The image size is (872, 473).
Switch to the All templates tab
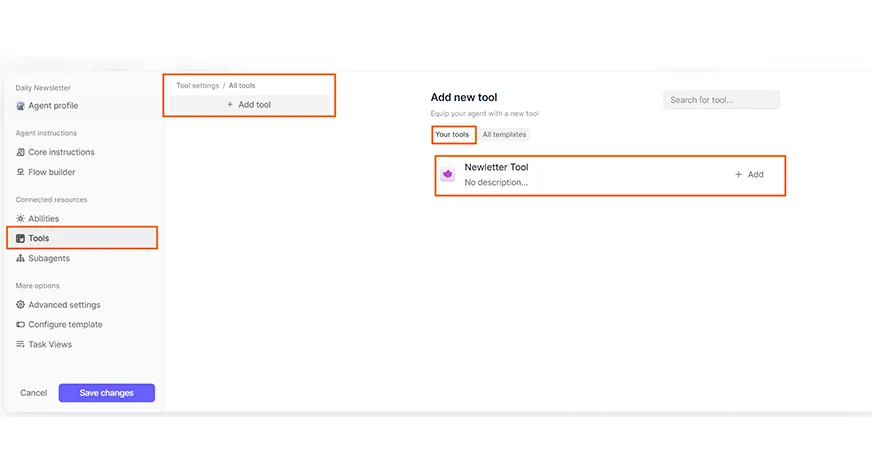504,134
